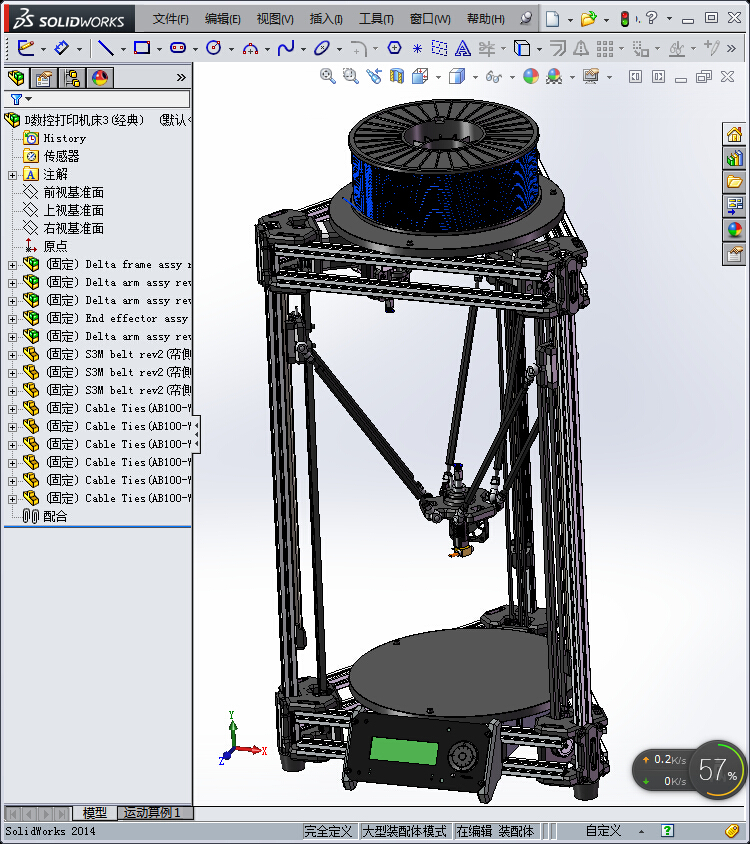Open the ConfigurationManager tab
The image size is (750, 844).
tap(72, 78)
